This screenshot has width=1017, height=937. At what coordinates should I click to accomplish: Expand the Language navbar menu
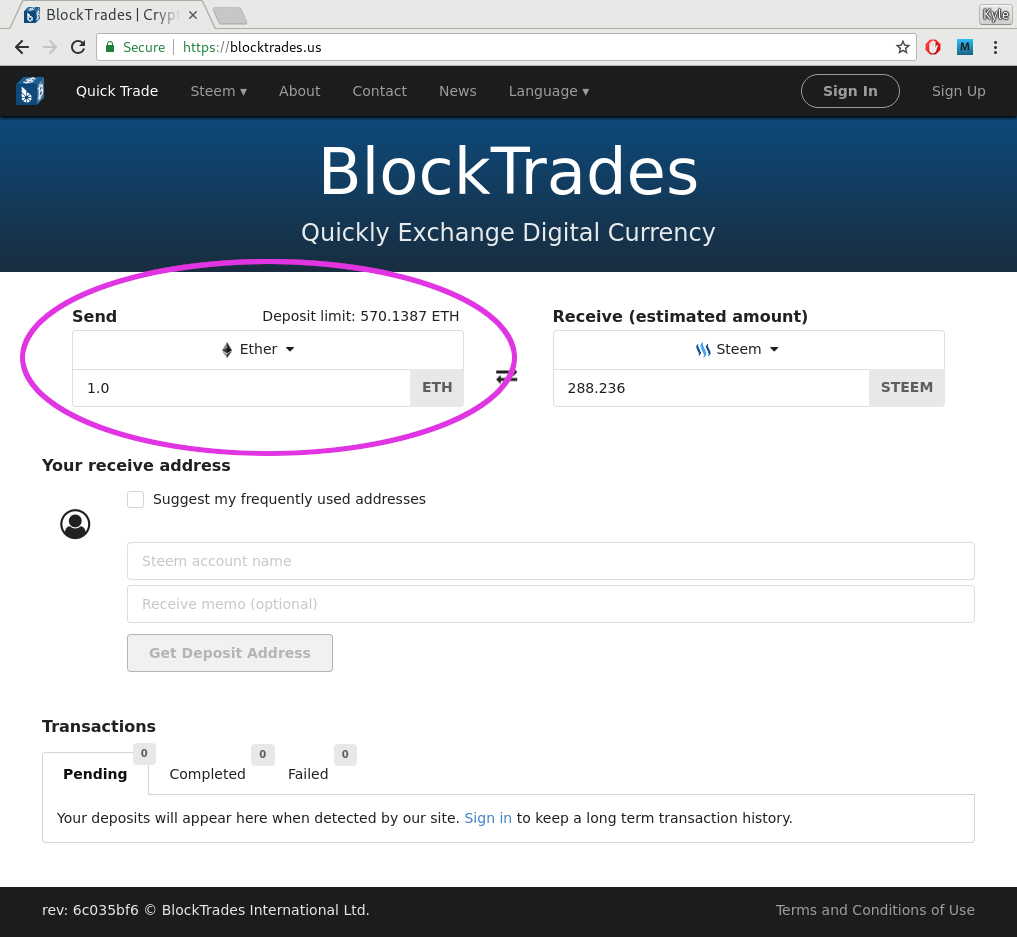(549, 91)
